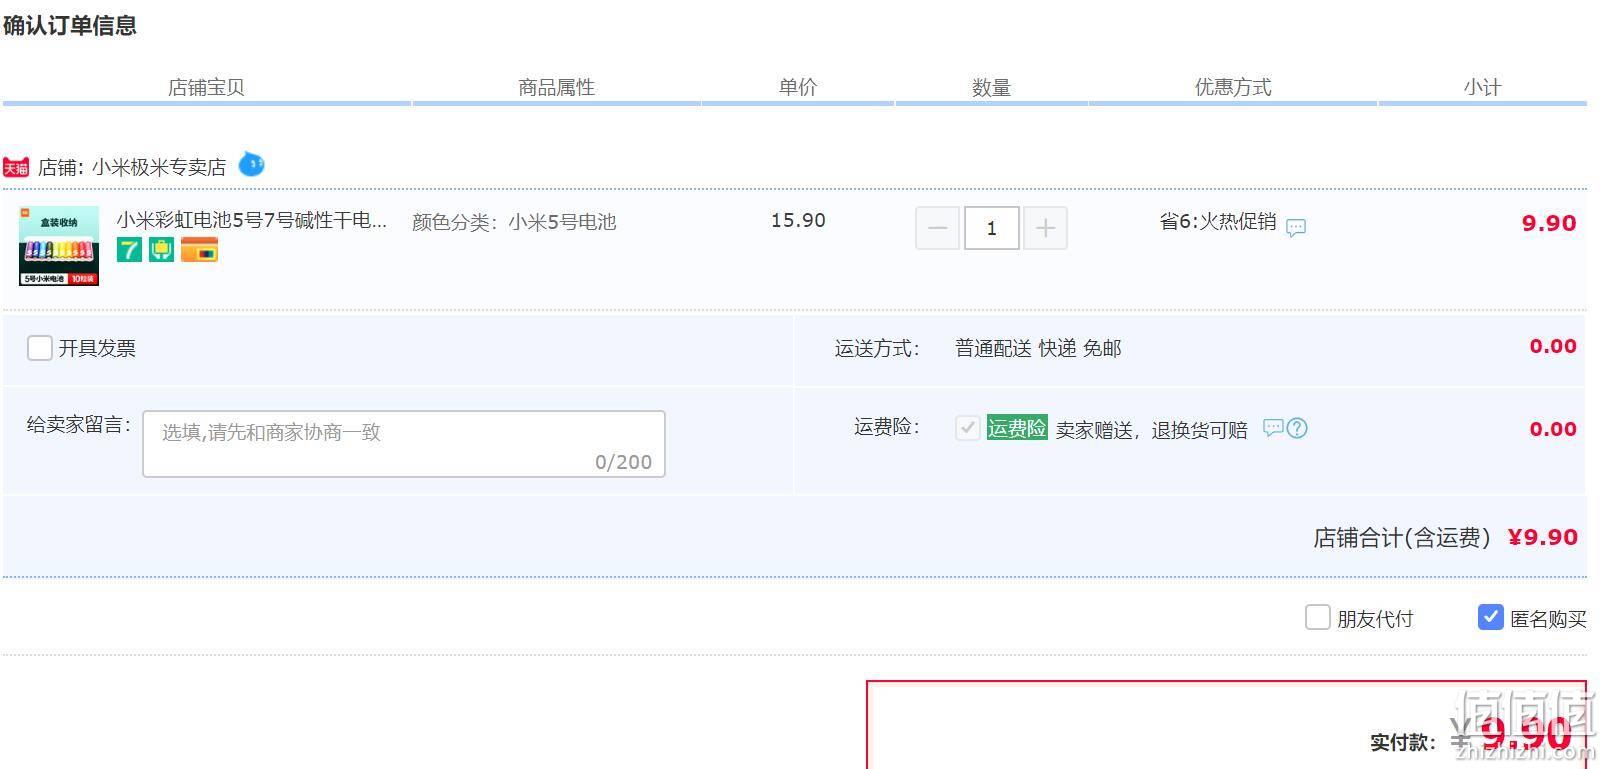
Task: Click the quantity input field showing 1
Action: (x=992, y=228)
